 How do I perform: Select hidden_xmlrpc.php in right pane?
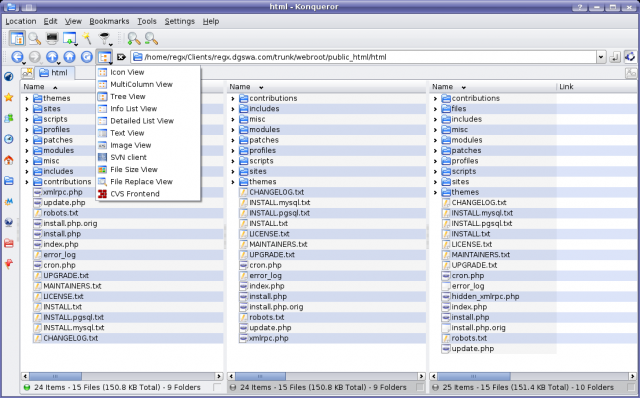(485, 296)
